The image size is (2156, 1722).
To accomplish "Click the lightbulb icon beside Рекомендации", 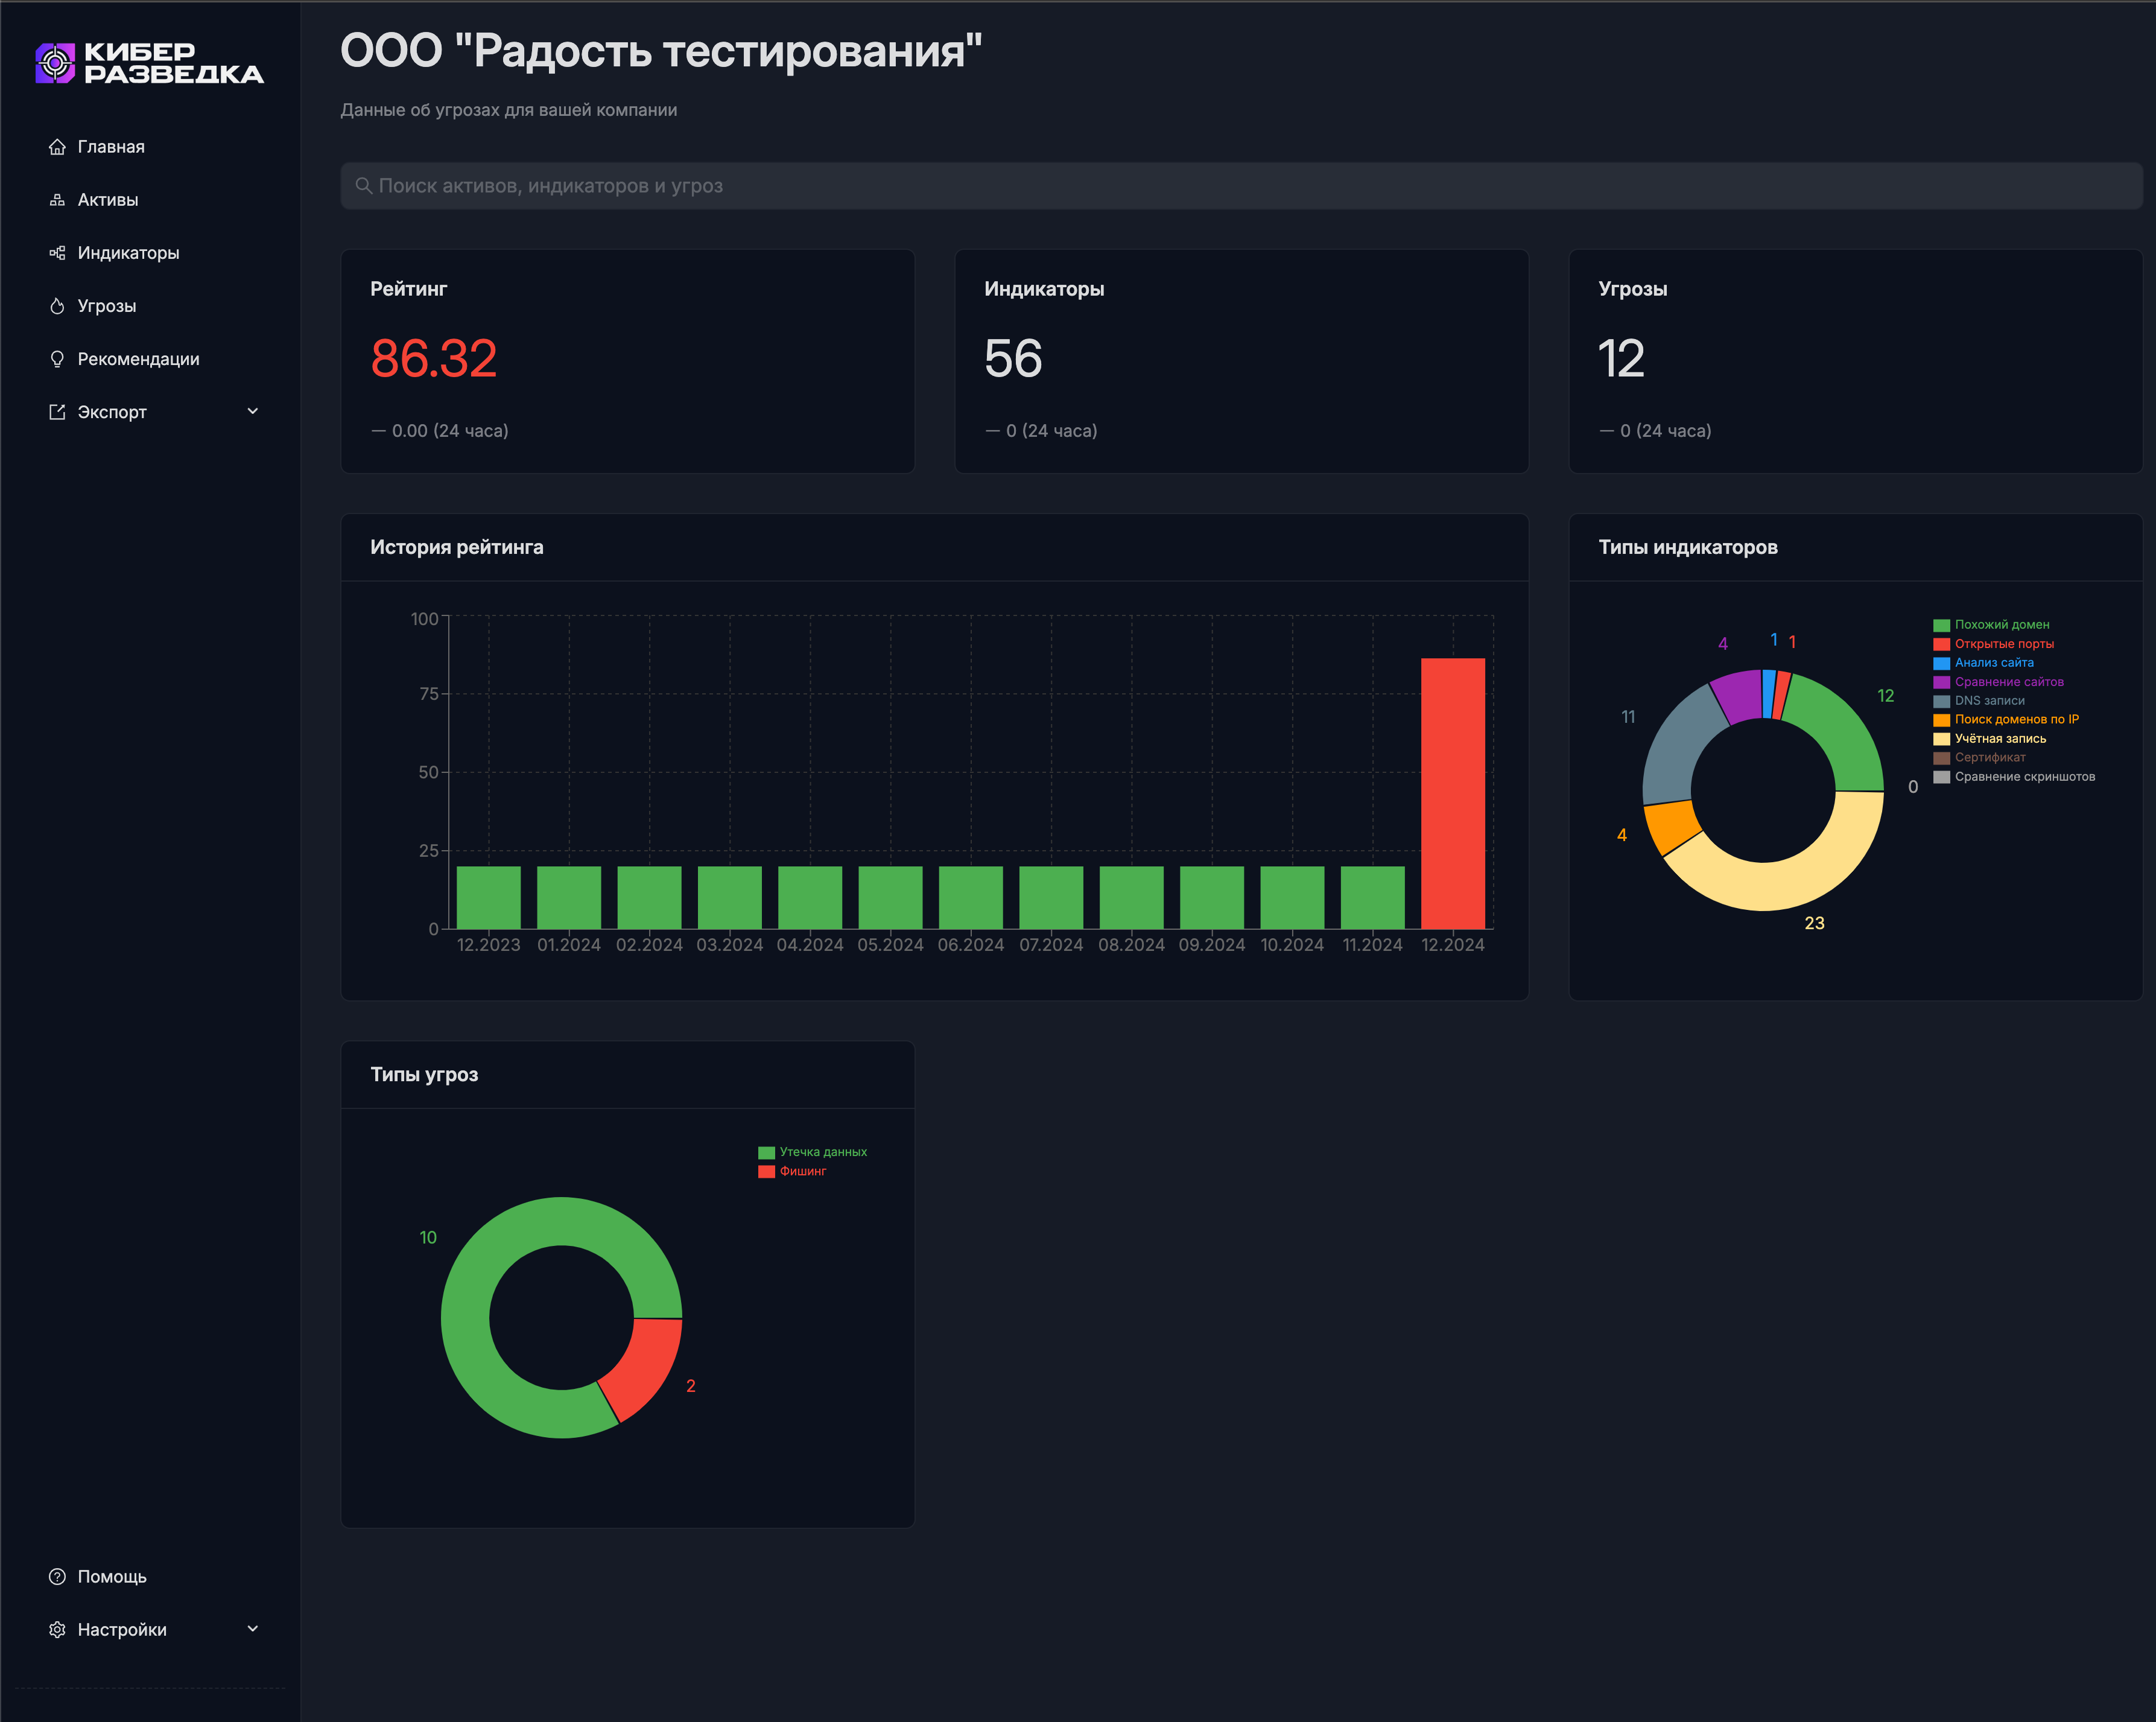I will (x=57, y=359).
